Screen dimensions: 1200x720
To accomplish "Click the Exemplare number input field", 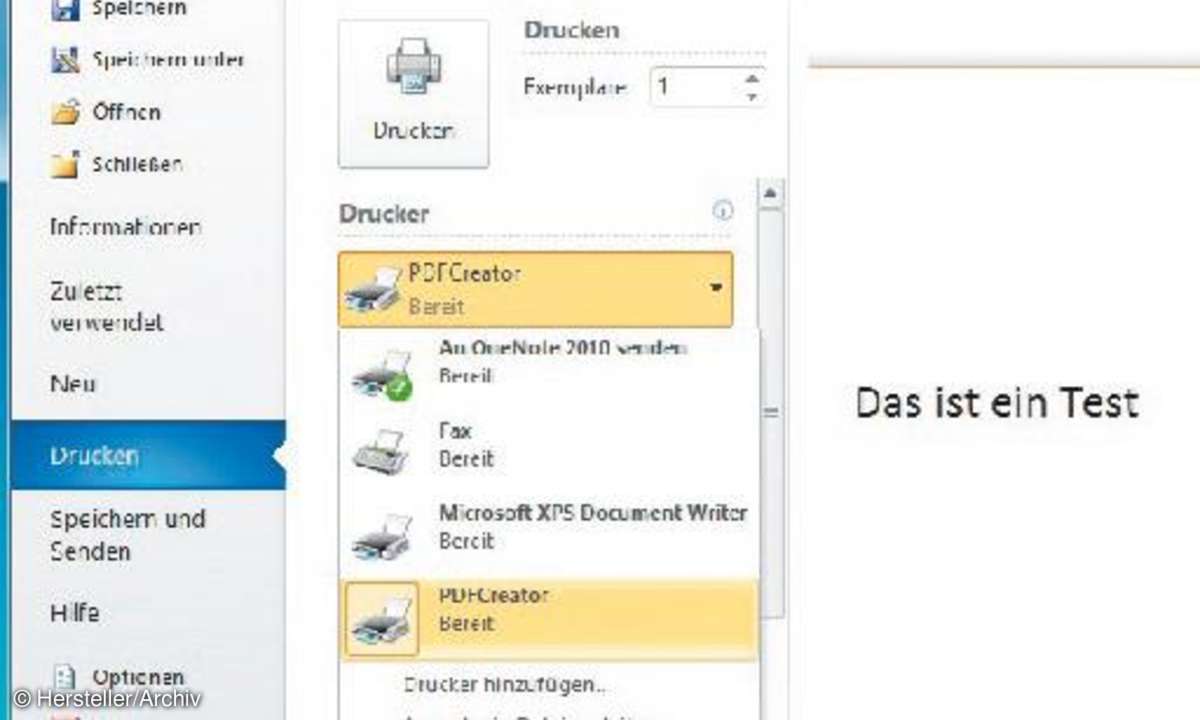I will [x=696, y=87].
